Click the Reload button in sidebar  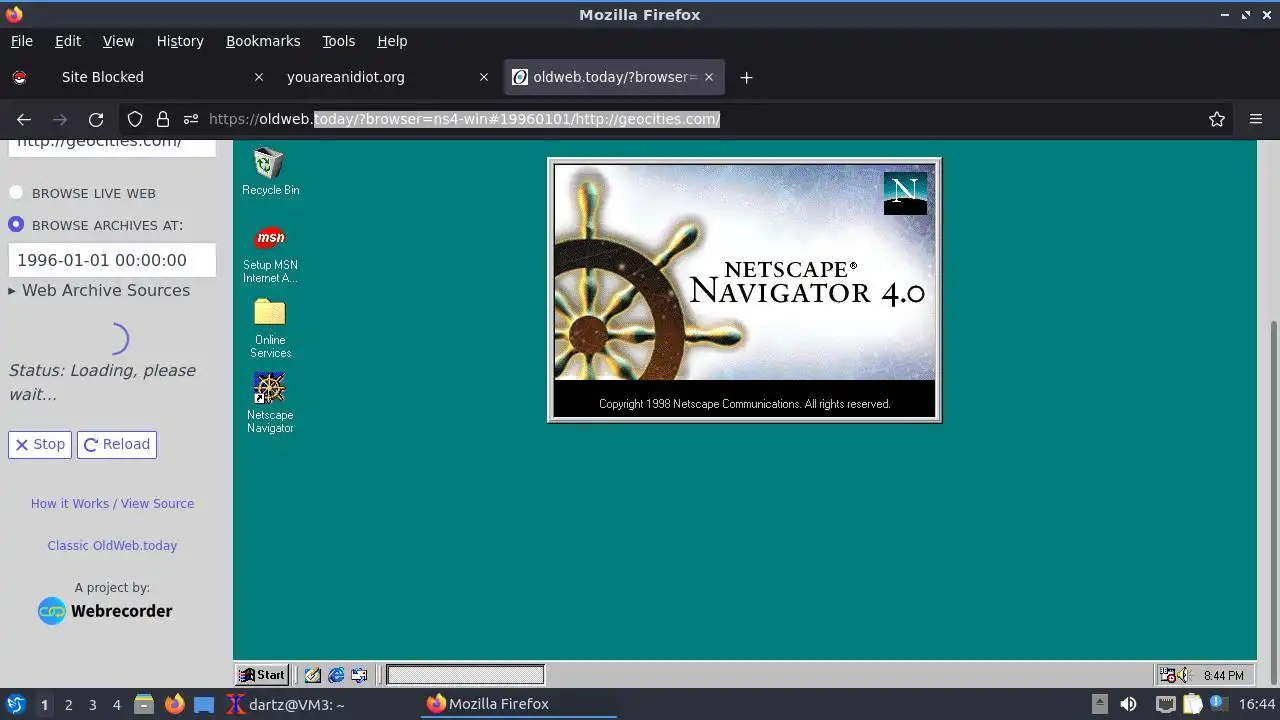click(117, 444)
